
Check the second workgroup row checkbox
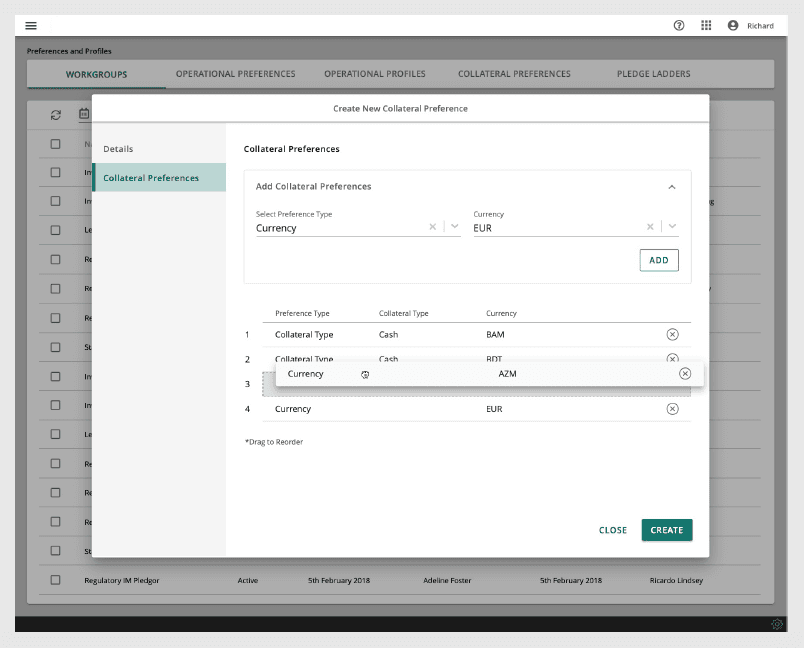click(56, 201)
